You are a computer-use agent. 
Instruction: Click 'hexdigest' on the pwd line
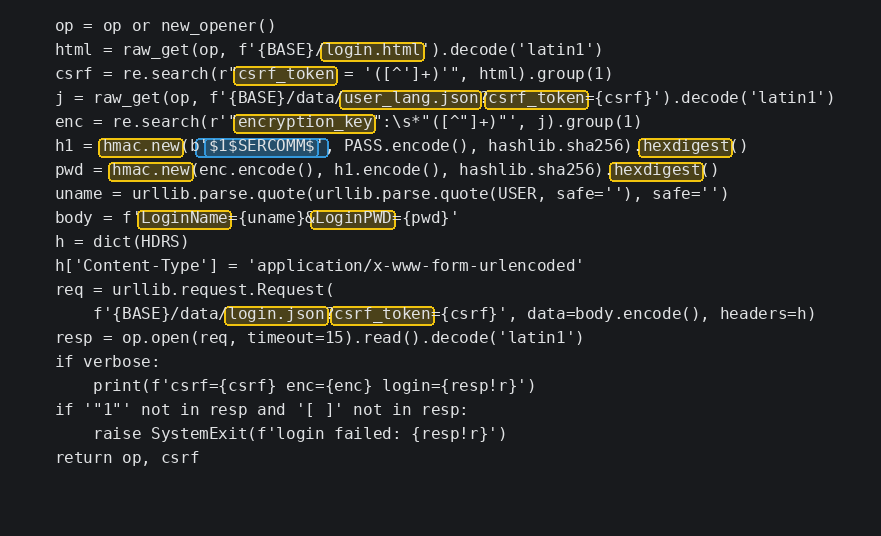click(x=657, y=171)
